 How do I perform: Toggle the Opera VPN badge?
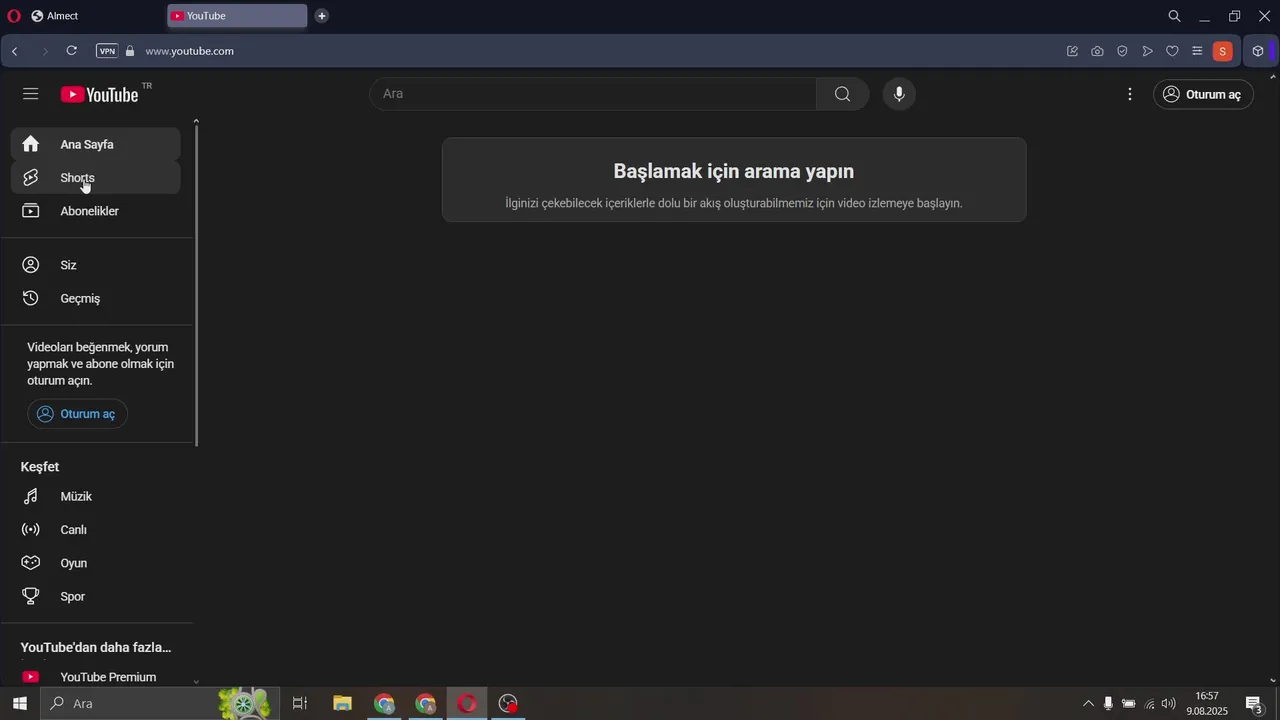107,51
